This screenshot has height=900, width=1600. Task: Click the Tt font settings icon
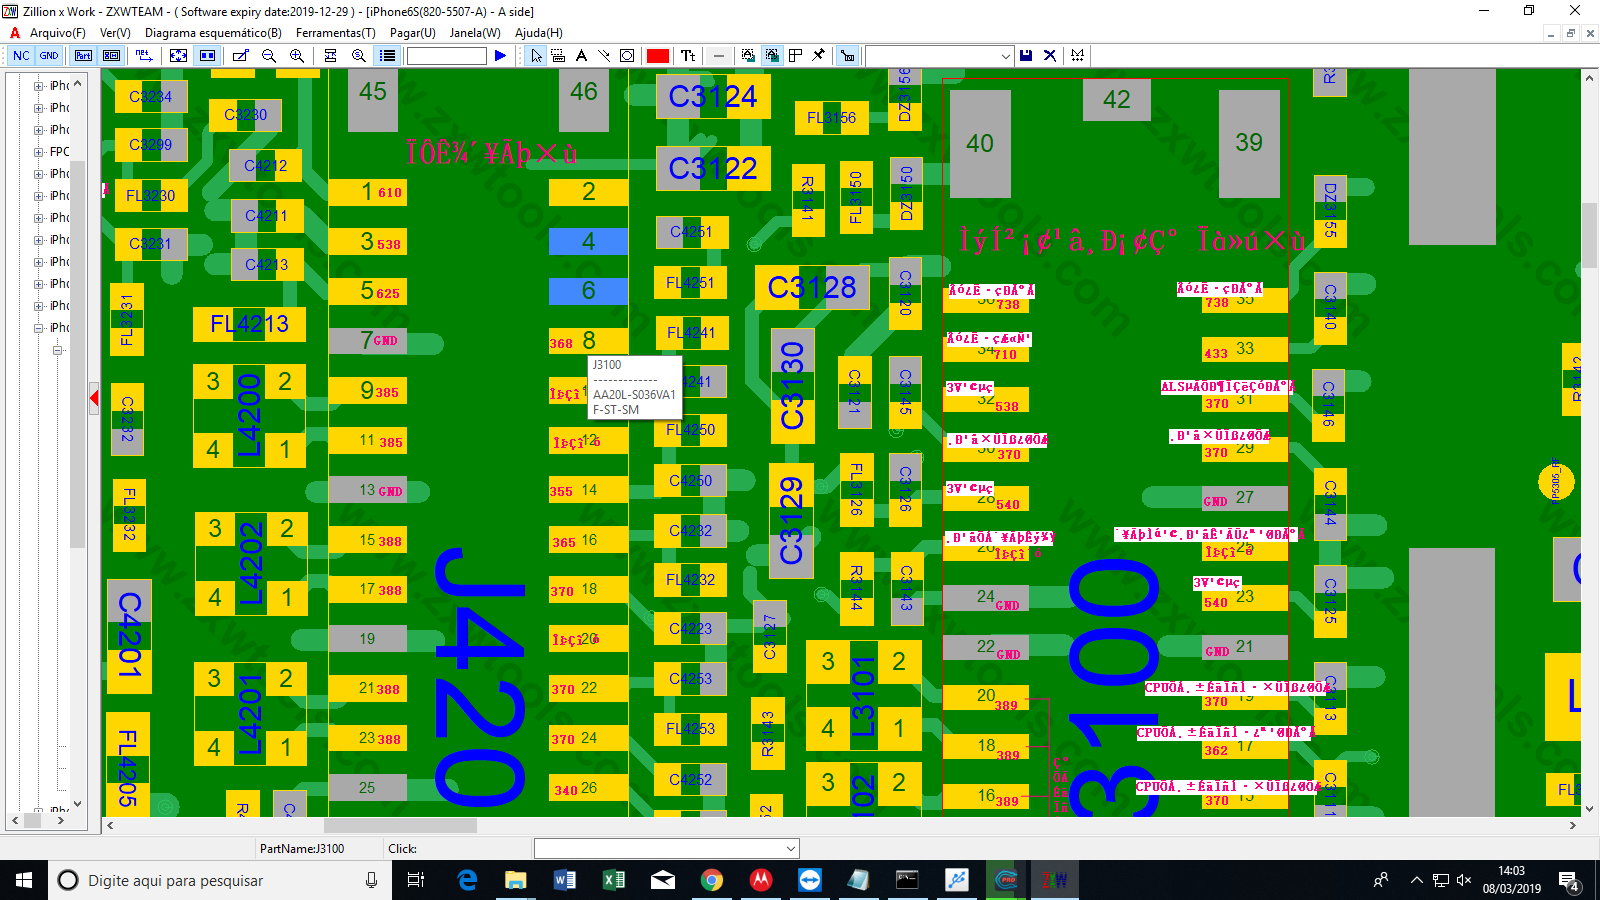click(x=688, y=56)
